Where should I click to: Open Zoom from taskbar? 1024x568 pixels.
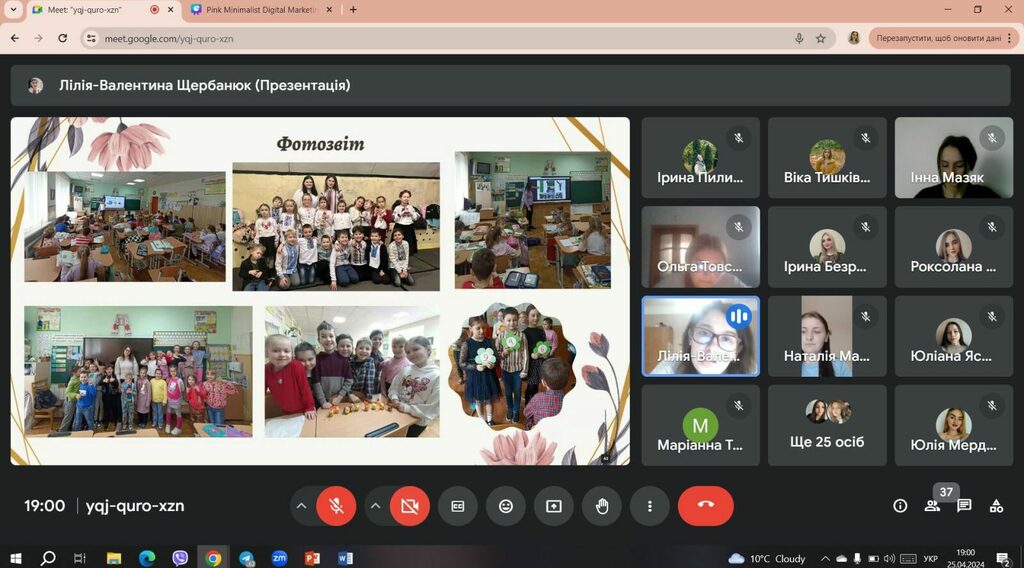(280, 558)
